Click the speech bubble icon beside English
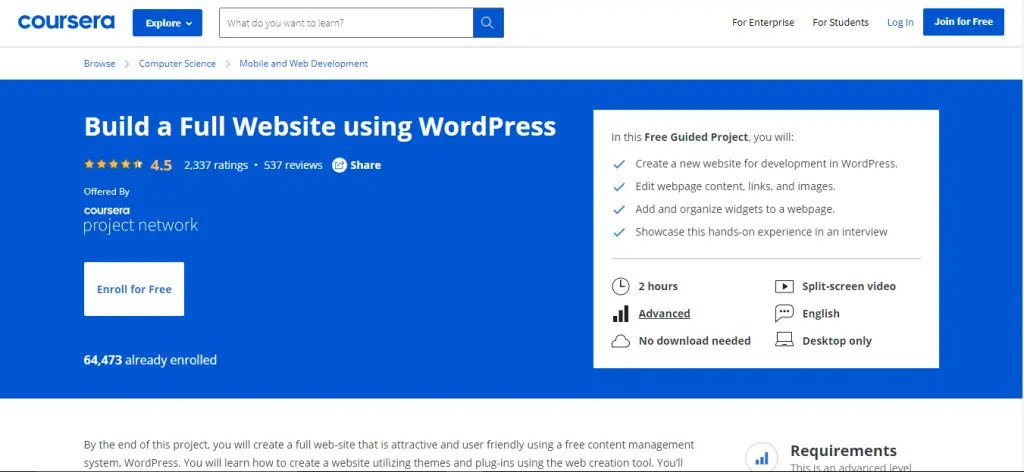The image size is (1024, 472). point(784,314)
